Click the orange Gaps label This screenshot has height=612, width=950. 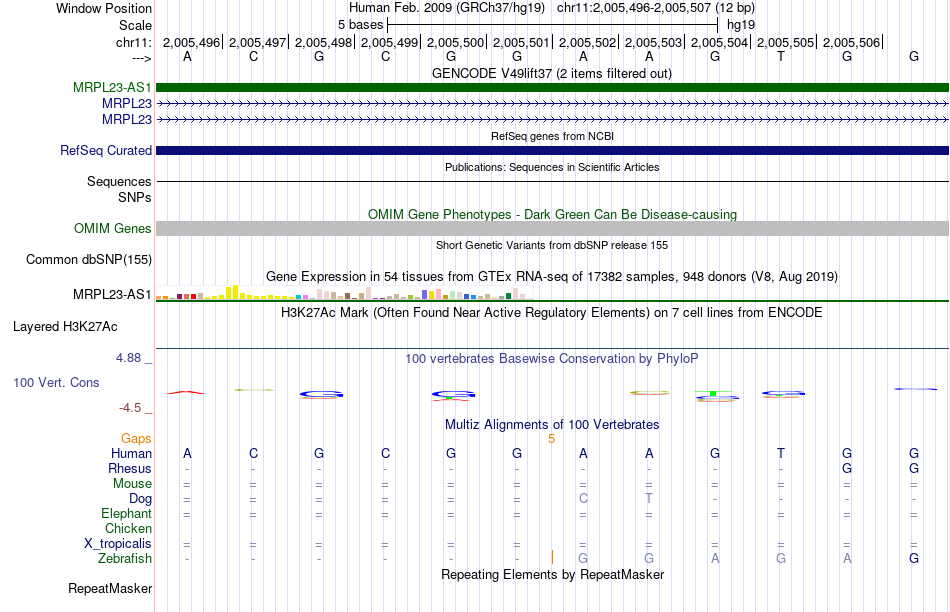136,439
